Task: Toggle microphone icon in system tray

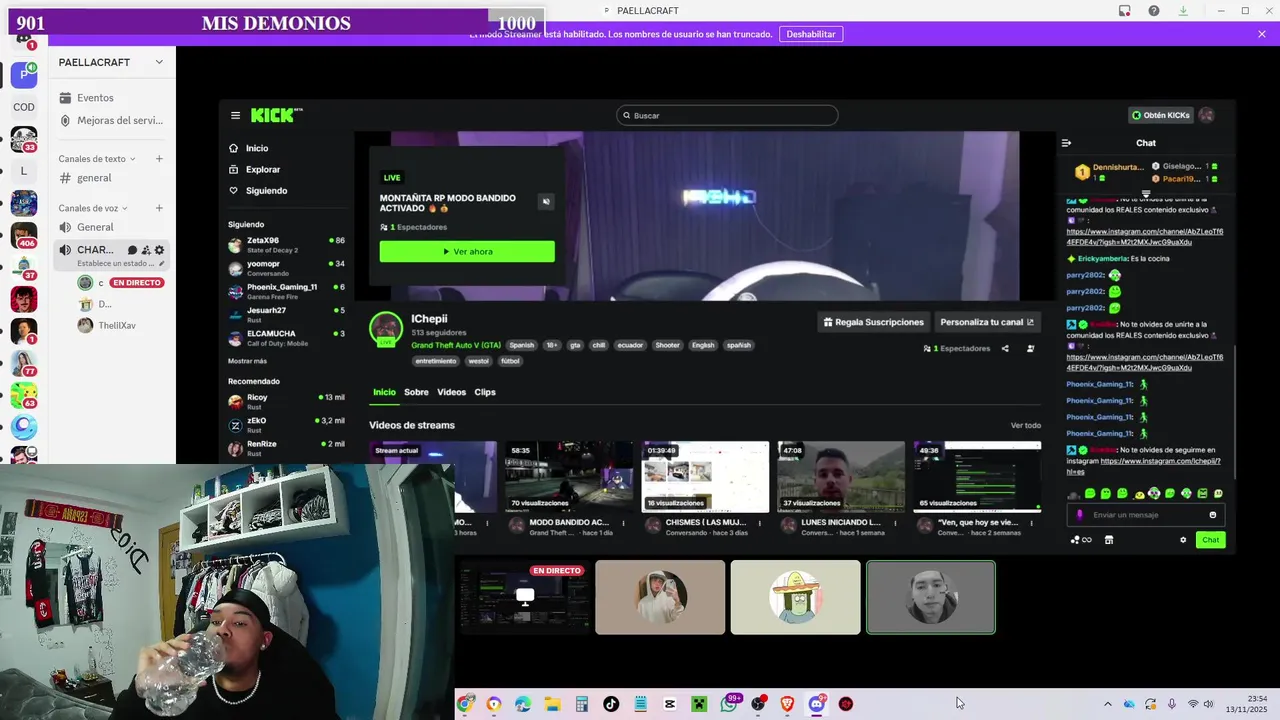Action: 1171,704
